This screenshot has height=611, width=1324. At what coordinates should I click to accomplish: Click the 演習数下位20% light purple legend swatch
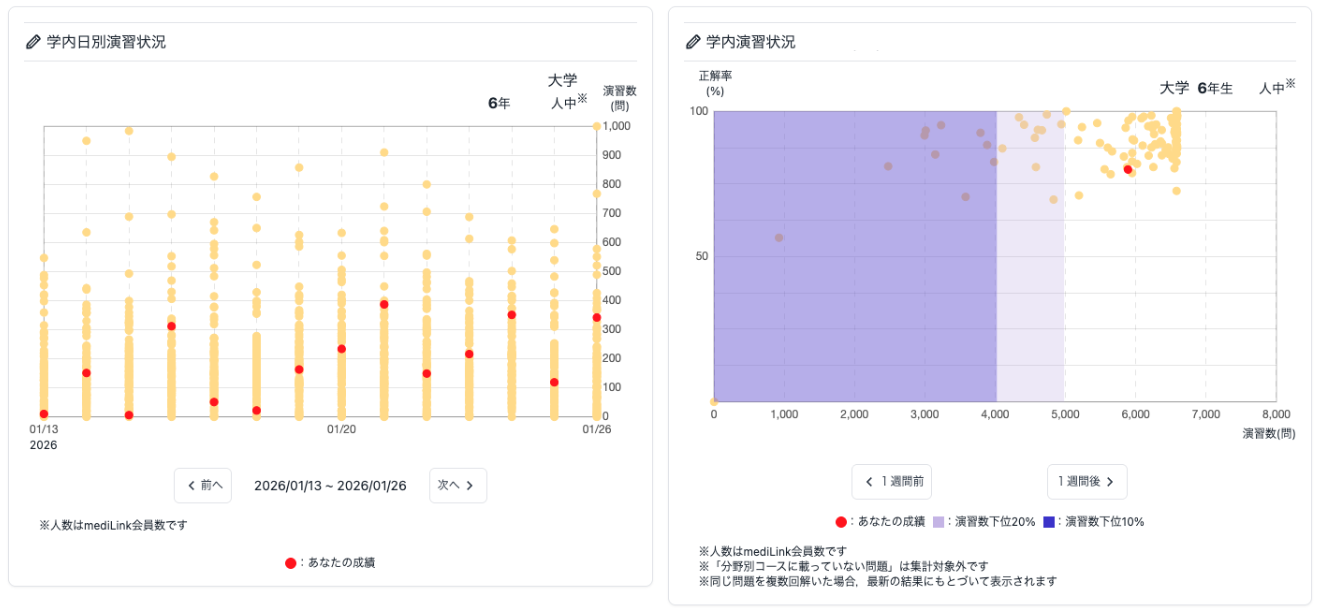938,522
